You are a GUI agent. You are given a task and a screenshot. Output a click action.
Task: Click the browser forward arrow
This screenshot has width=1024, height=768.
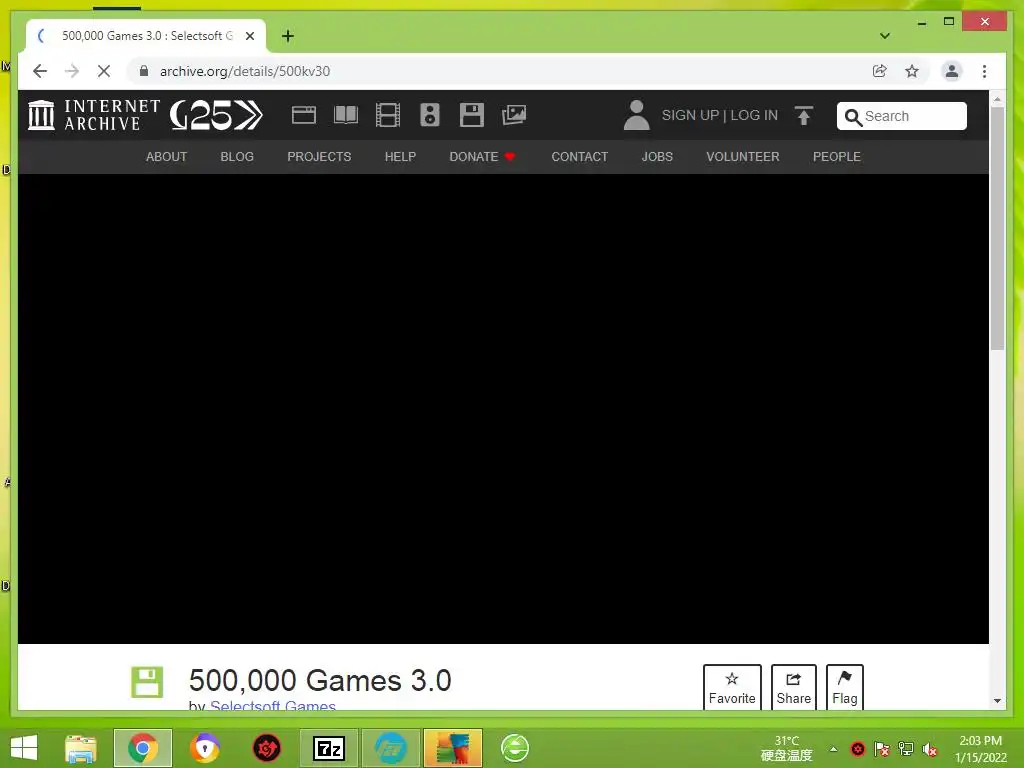click(72, 71)
